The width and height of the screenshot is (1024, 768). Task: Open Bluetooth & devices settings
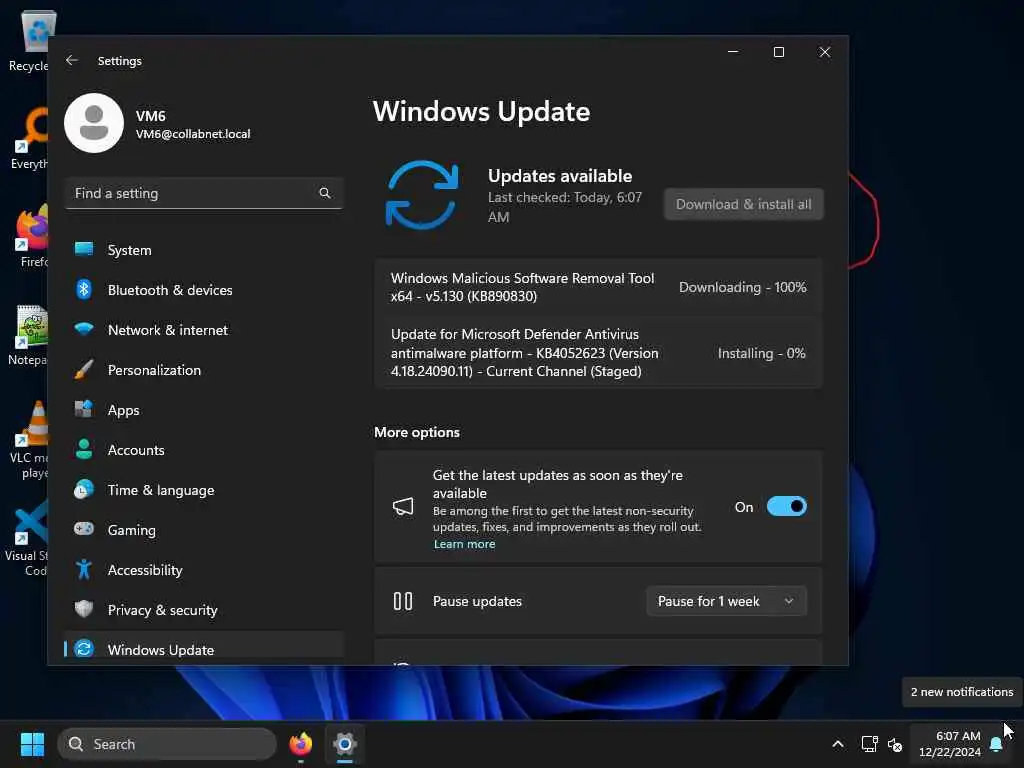coord(204,289)
